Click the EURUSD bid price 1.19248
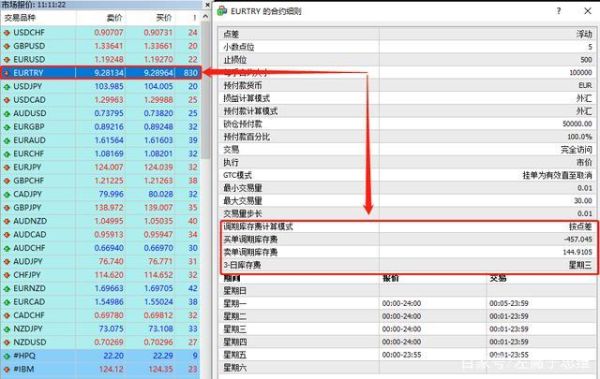The width and height of the screenshot is (600, 379). tap(109, 60)
